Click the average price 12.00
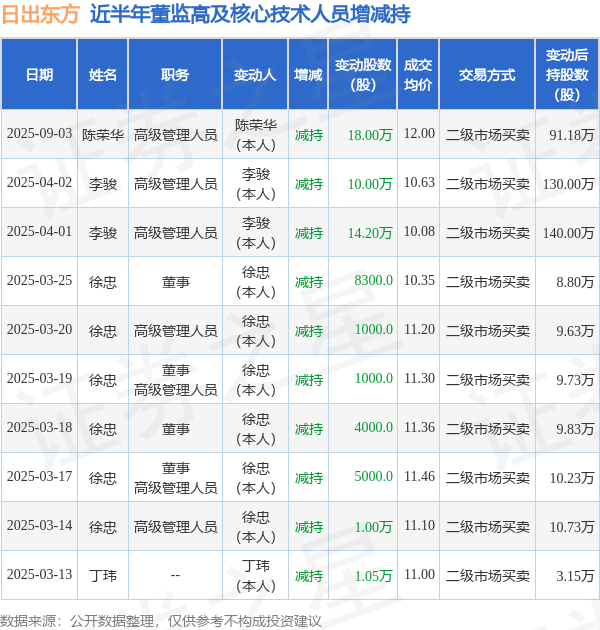Screen dimensions: 600x630 click(x=419, y=134)
